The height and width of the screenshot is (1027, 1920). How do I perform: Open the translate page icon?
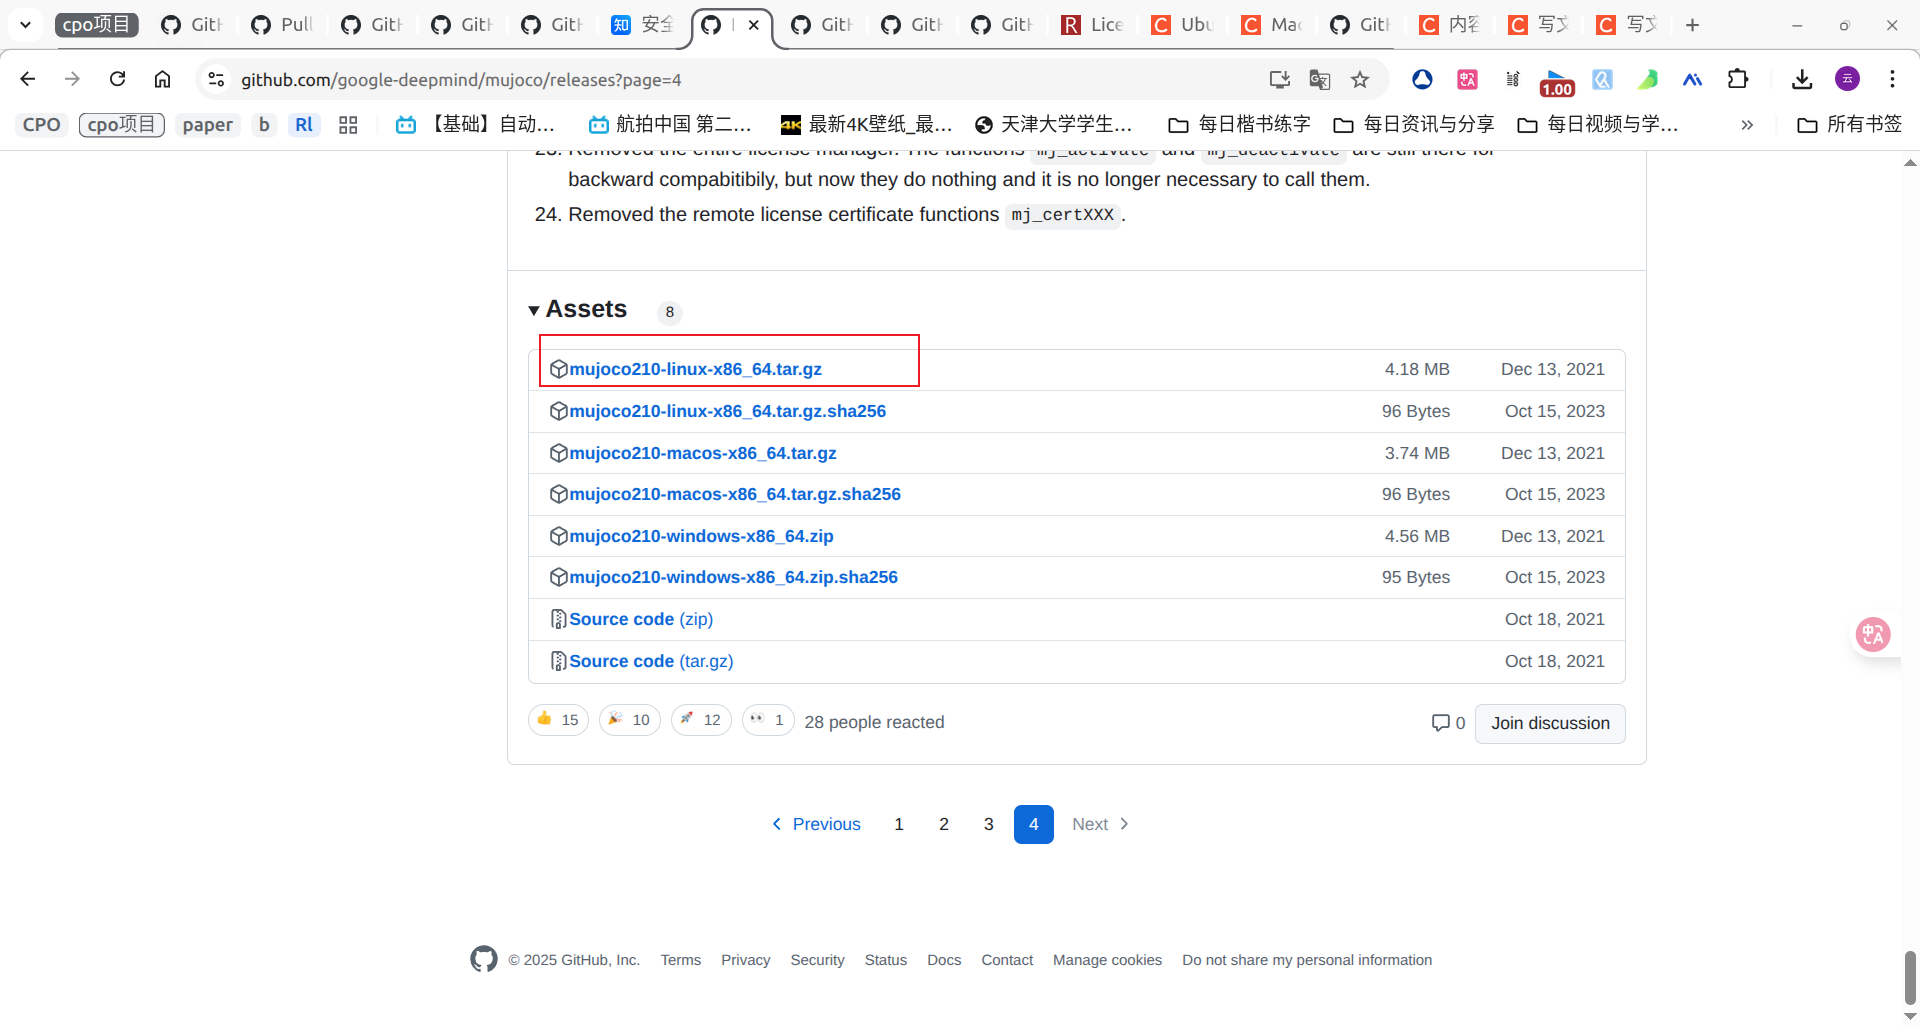pos(1320,79)
